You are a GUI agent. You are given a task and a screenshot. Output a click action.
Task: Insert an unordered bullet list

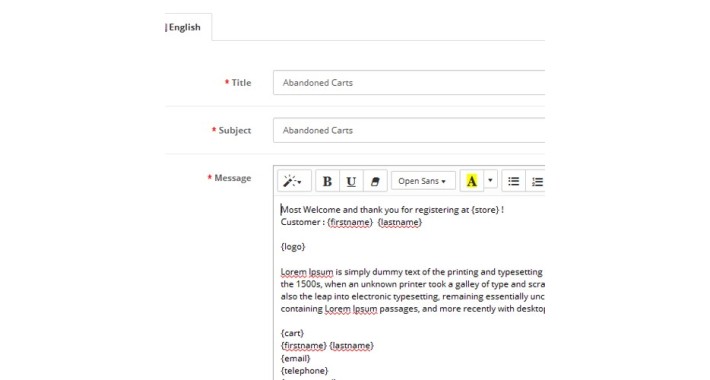[513, 181]
